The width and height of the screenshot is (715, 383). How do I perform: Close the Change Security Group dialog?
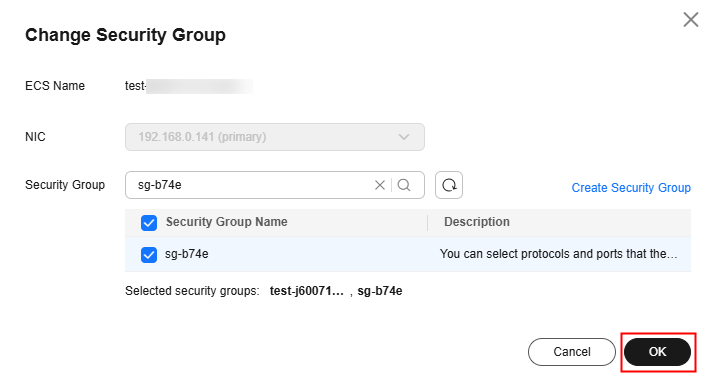pyautogui.click(x=691, y=20)
